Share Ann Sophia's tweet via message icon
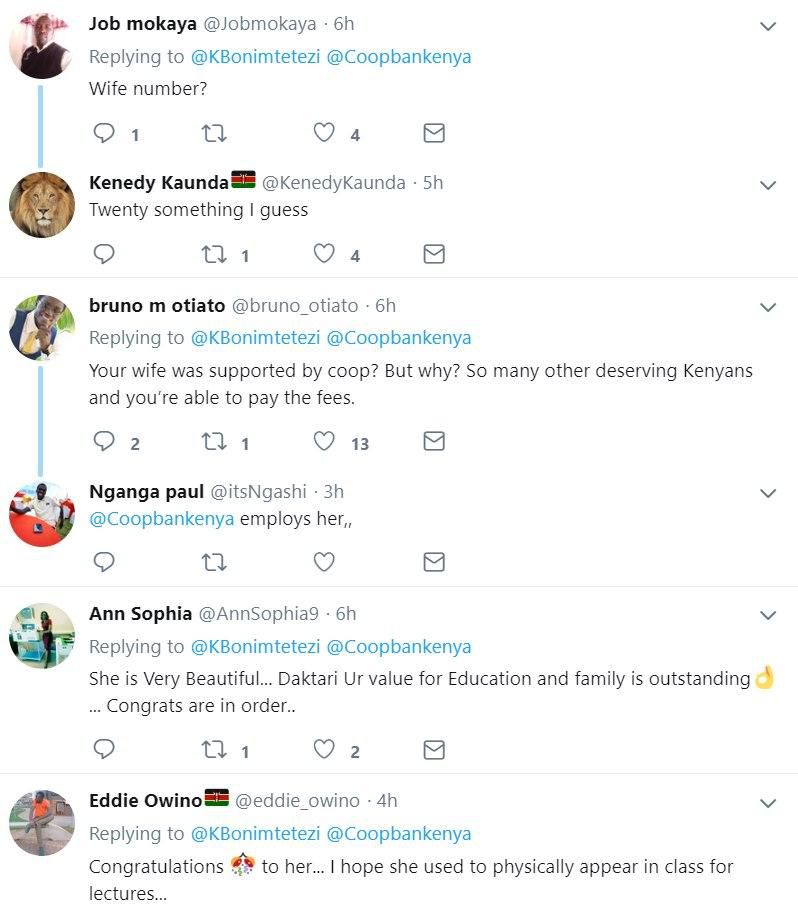Image resolution: width=798 pixels, height=911 pixels. pos(433,749)
